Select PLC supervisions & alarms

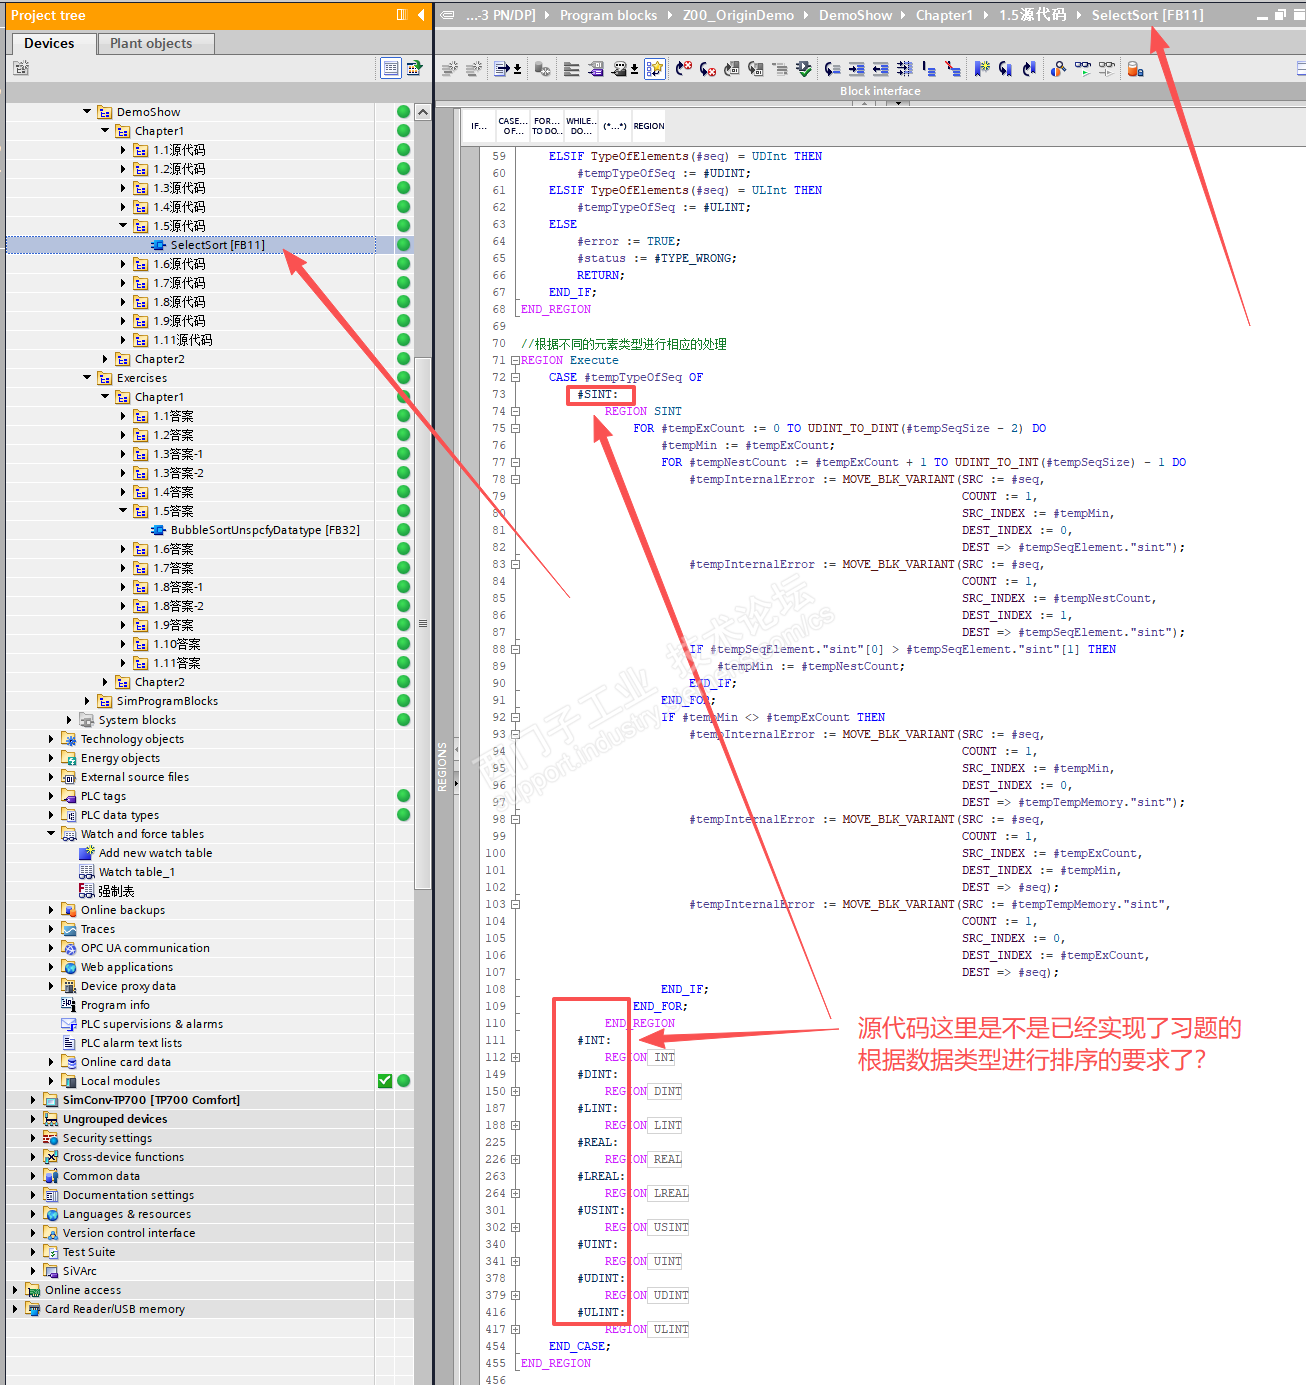click(x=151, y=1024)
